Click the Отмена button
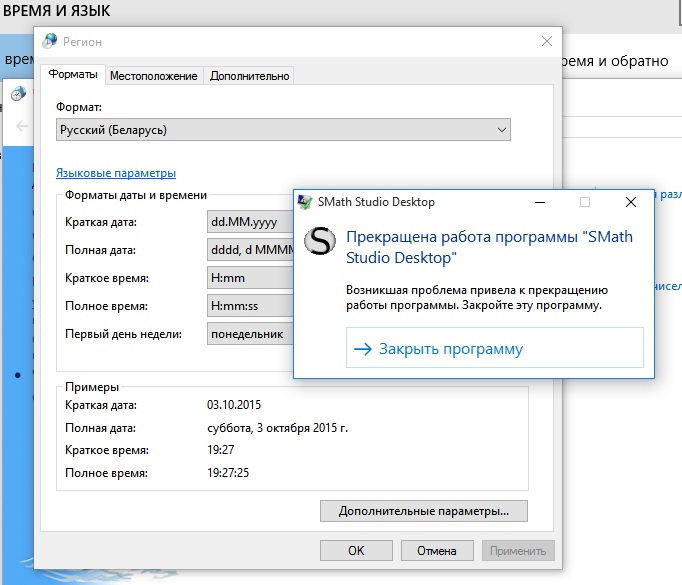The image size is (682, 585). [x=436, y=550]
